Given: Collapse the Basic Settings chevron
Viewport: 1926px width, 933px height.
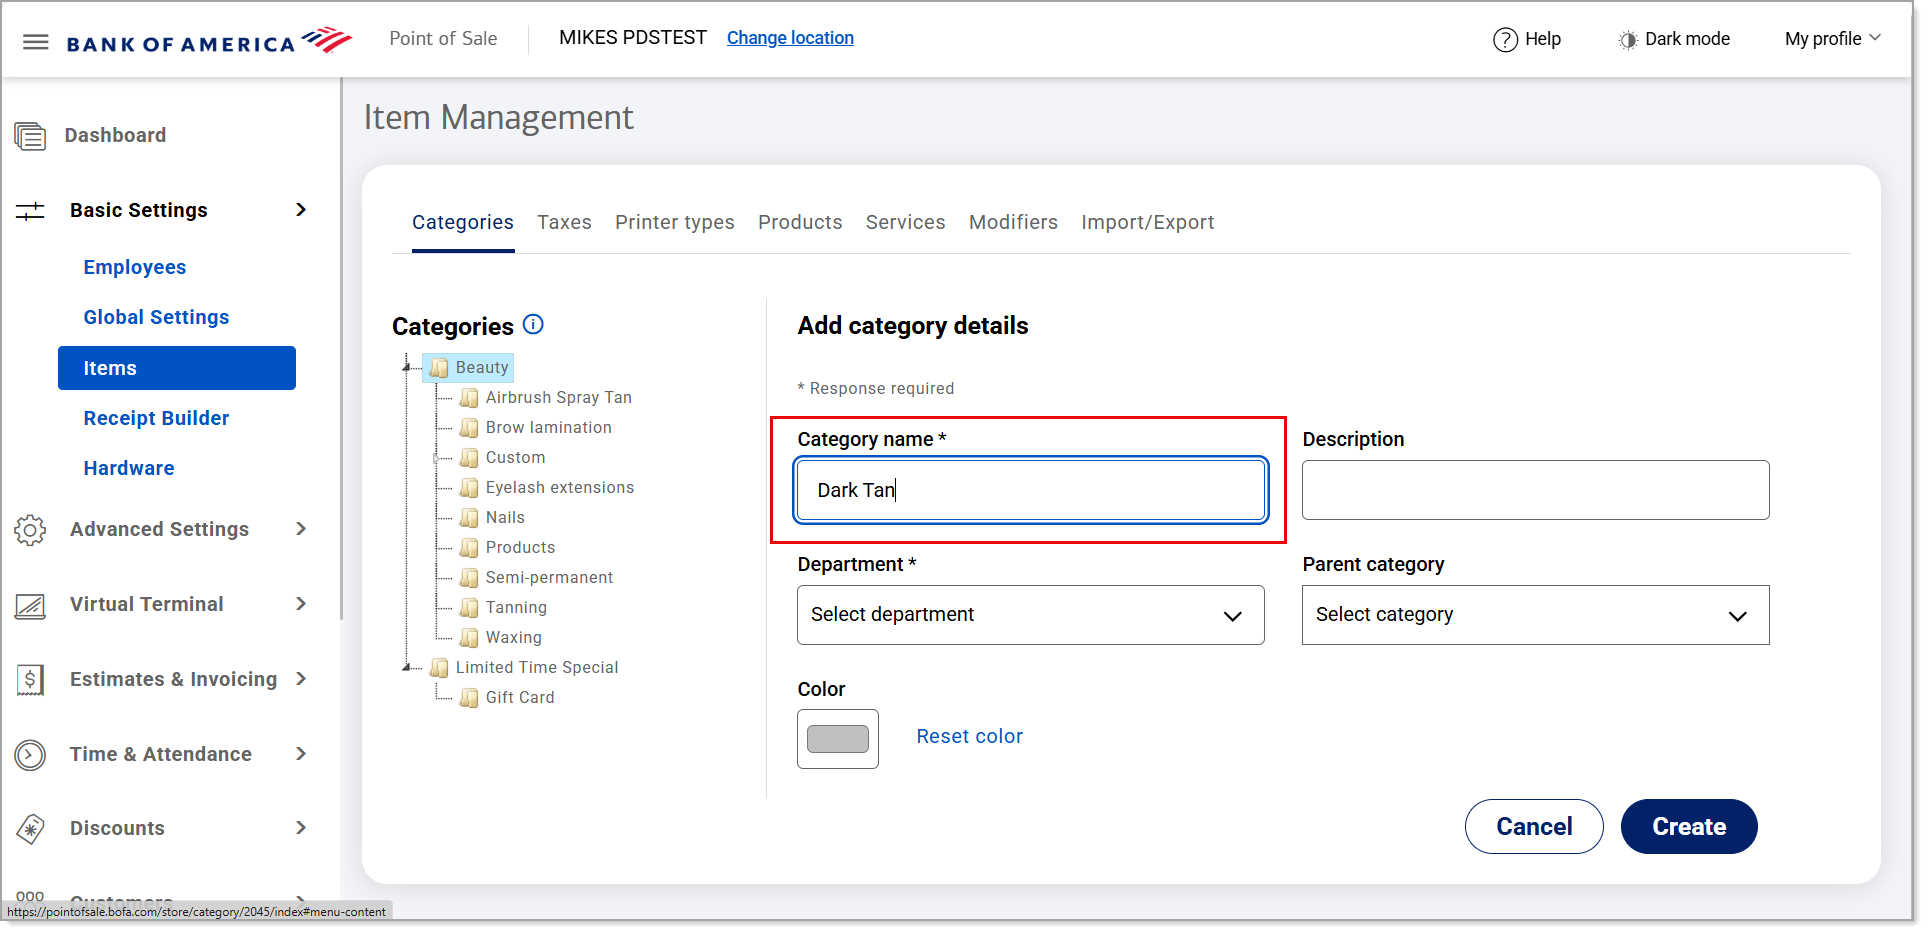Looking at the screenshot, I should click(x=301, y=210).
